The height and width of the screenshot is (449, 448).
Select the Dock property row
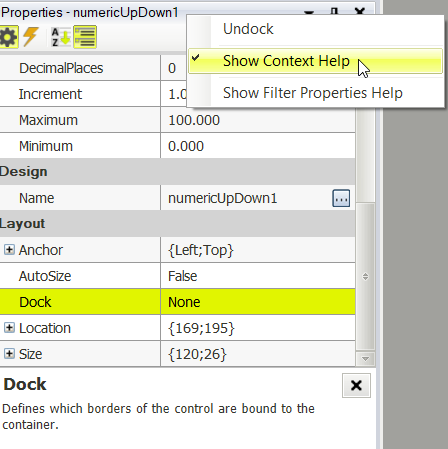point(177,302)
